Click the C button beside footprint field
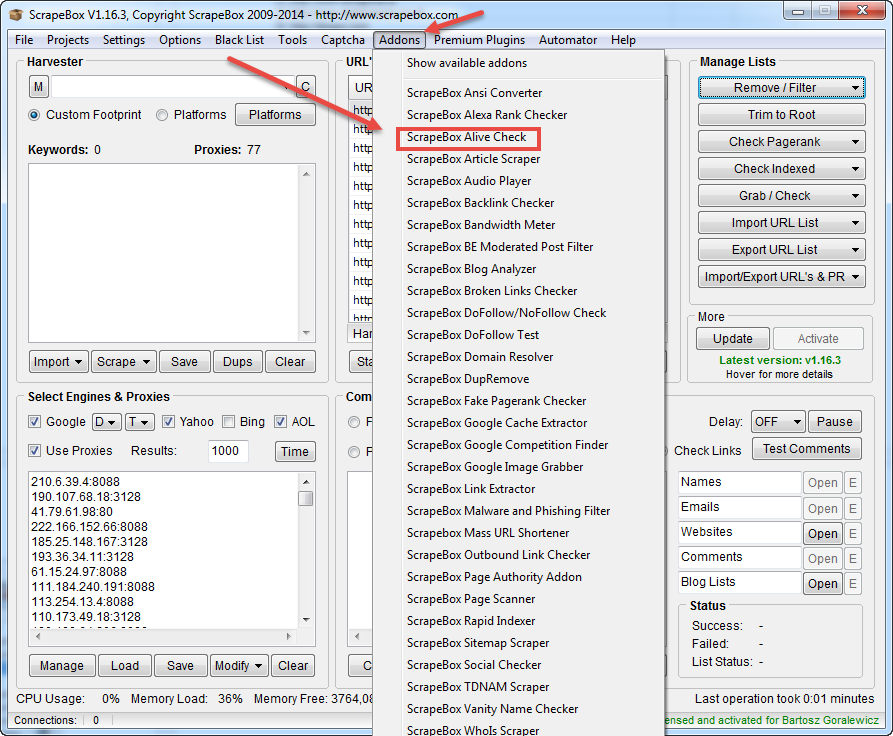 (x=306, y=87)
